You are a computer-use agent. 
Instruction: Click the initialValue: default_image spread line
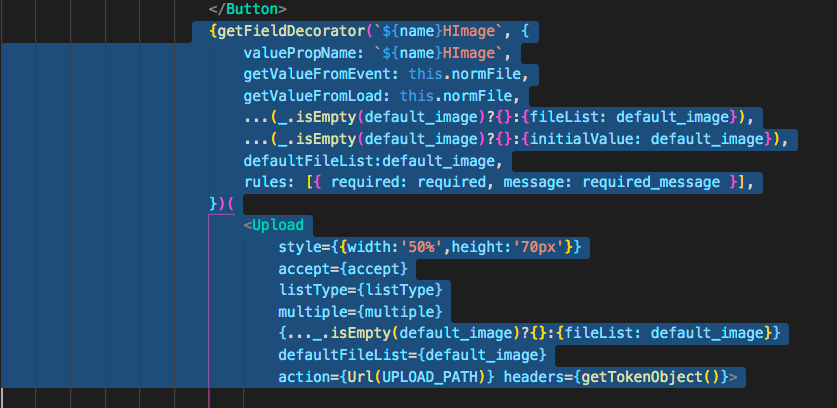516,139
